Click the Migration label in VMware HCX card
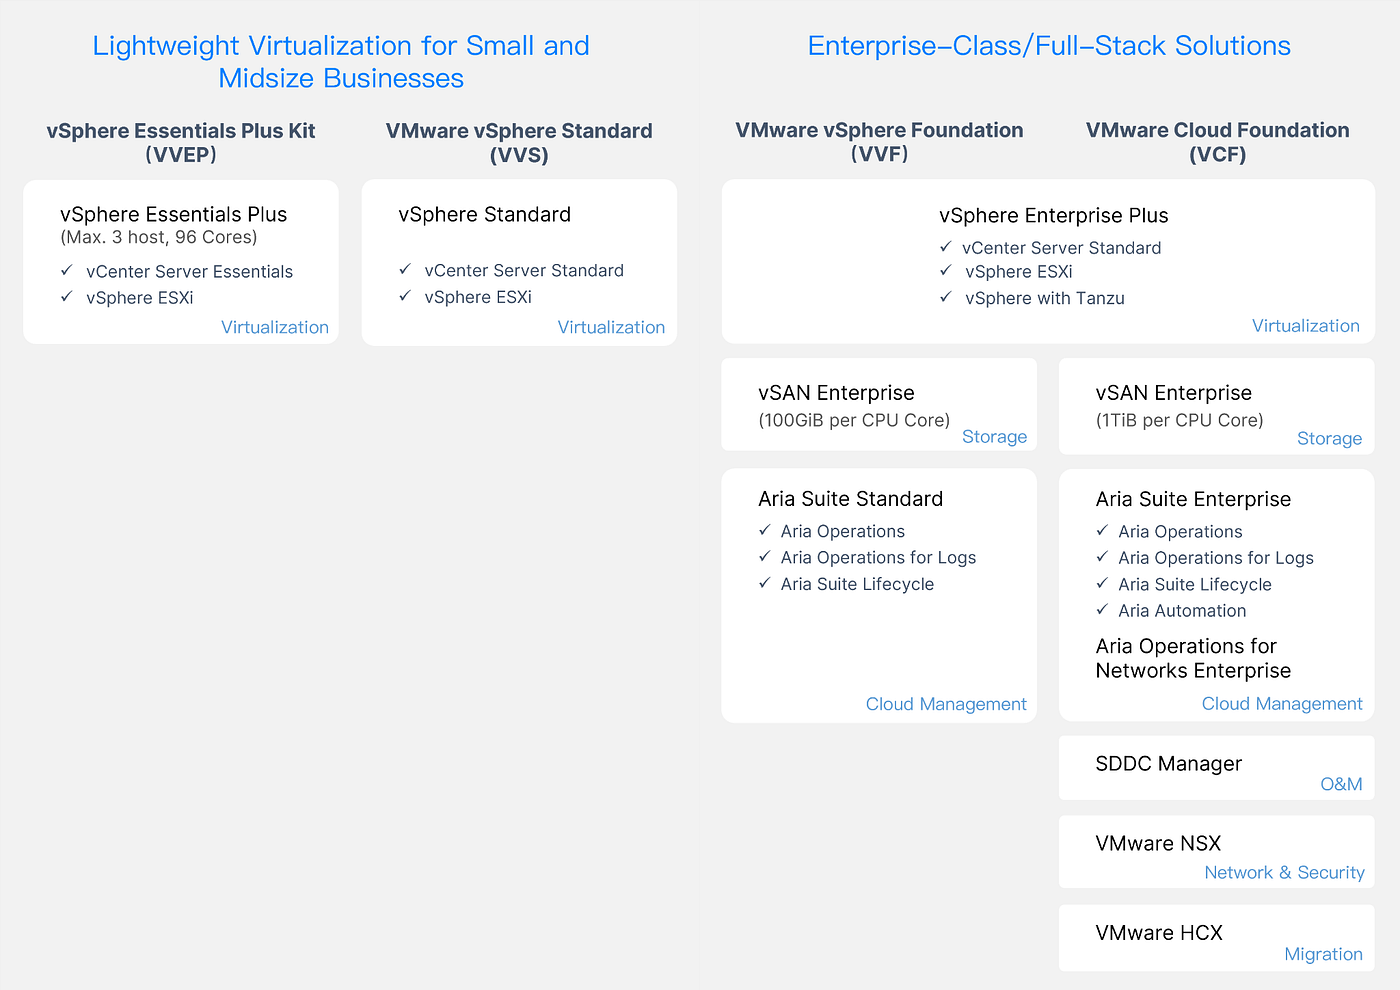Image resolution: width=1400 pixels, height=990 pixels. [x=1323, y=954]
